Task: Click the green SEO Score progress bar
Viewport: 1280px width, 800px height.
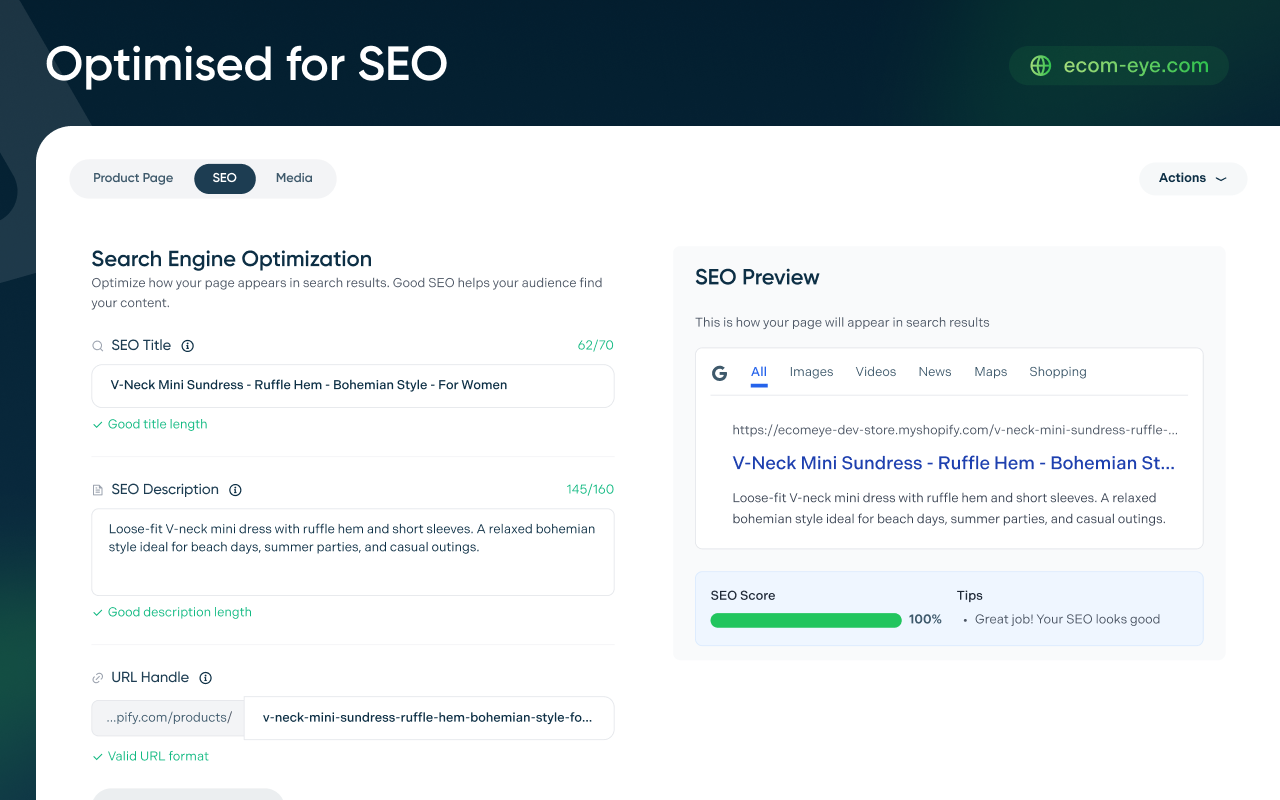Action: click(806, 620)
